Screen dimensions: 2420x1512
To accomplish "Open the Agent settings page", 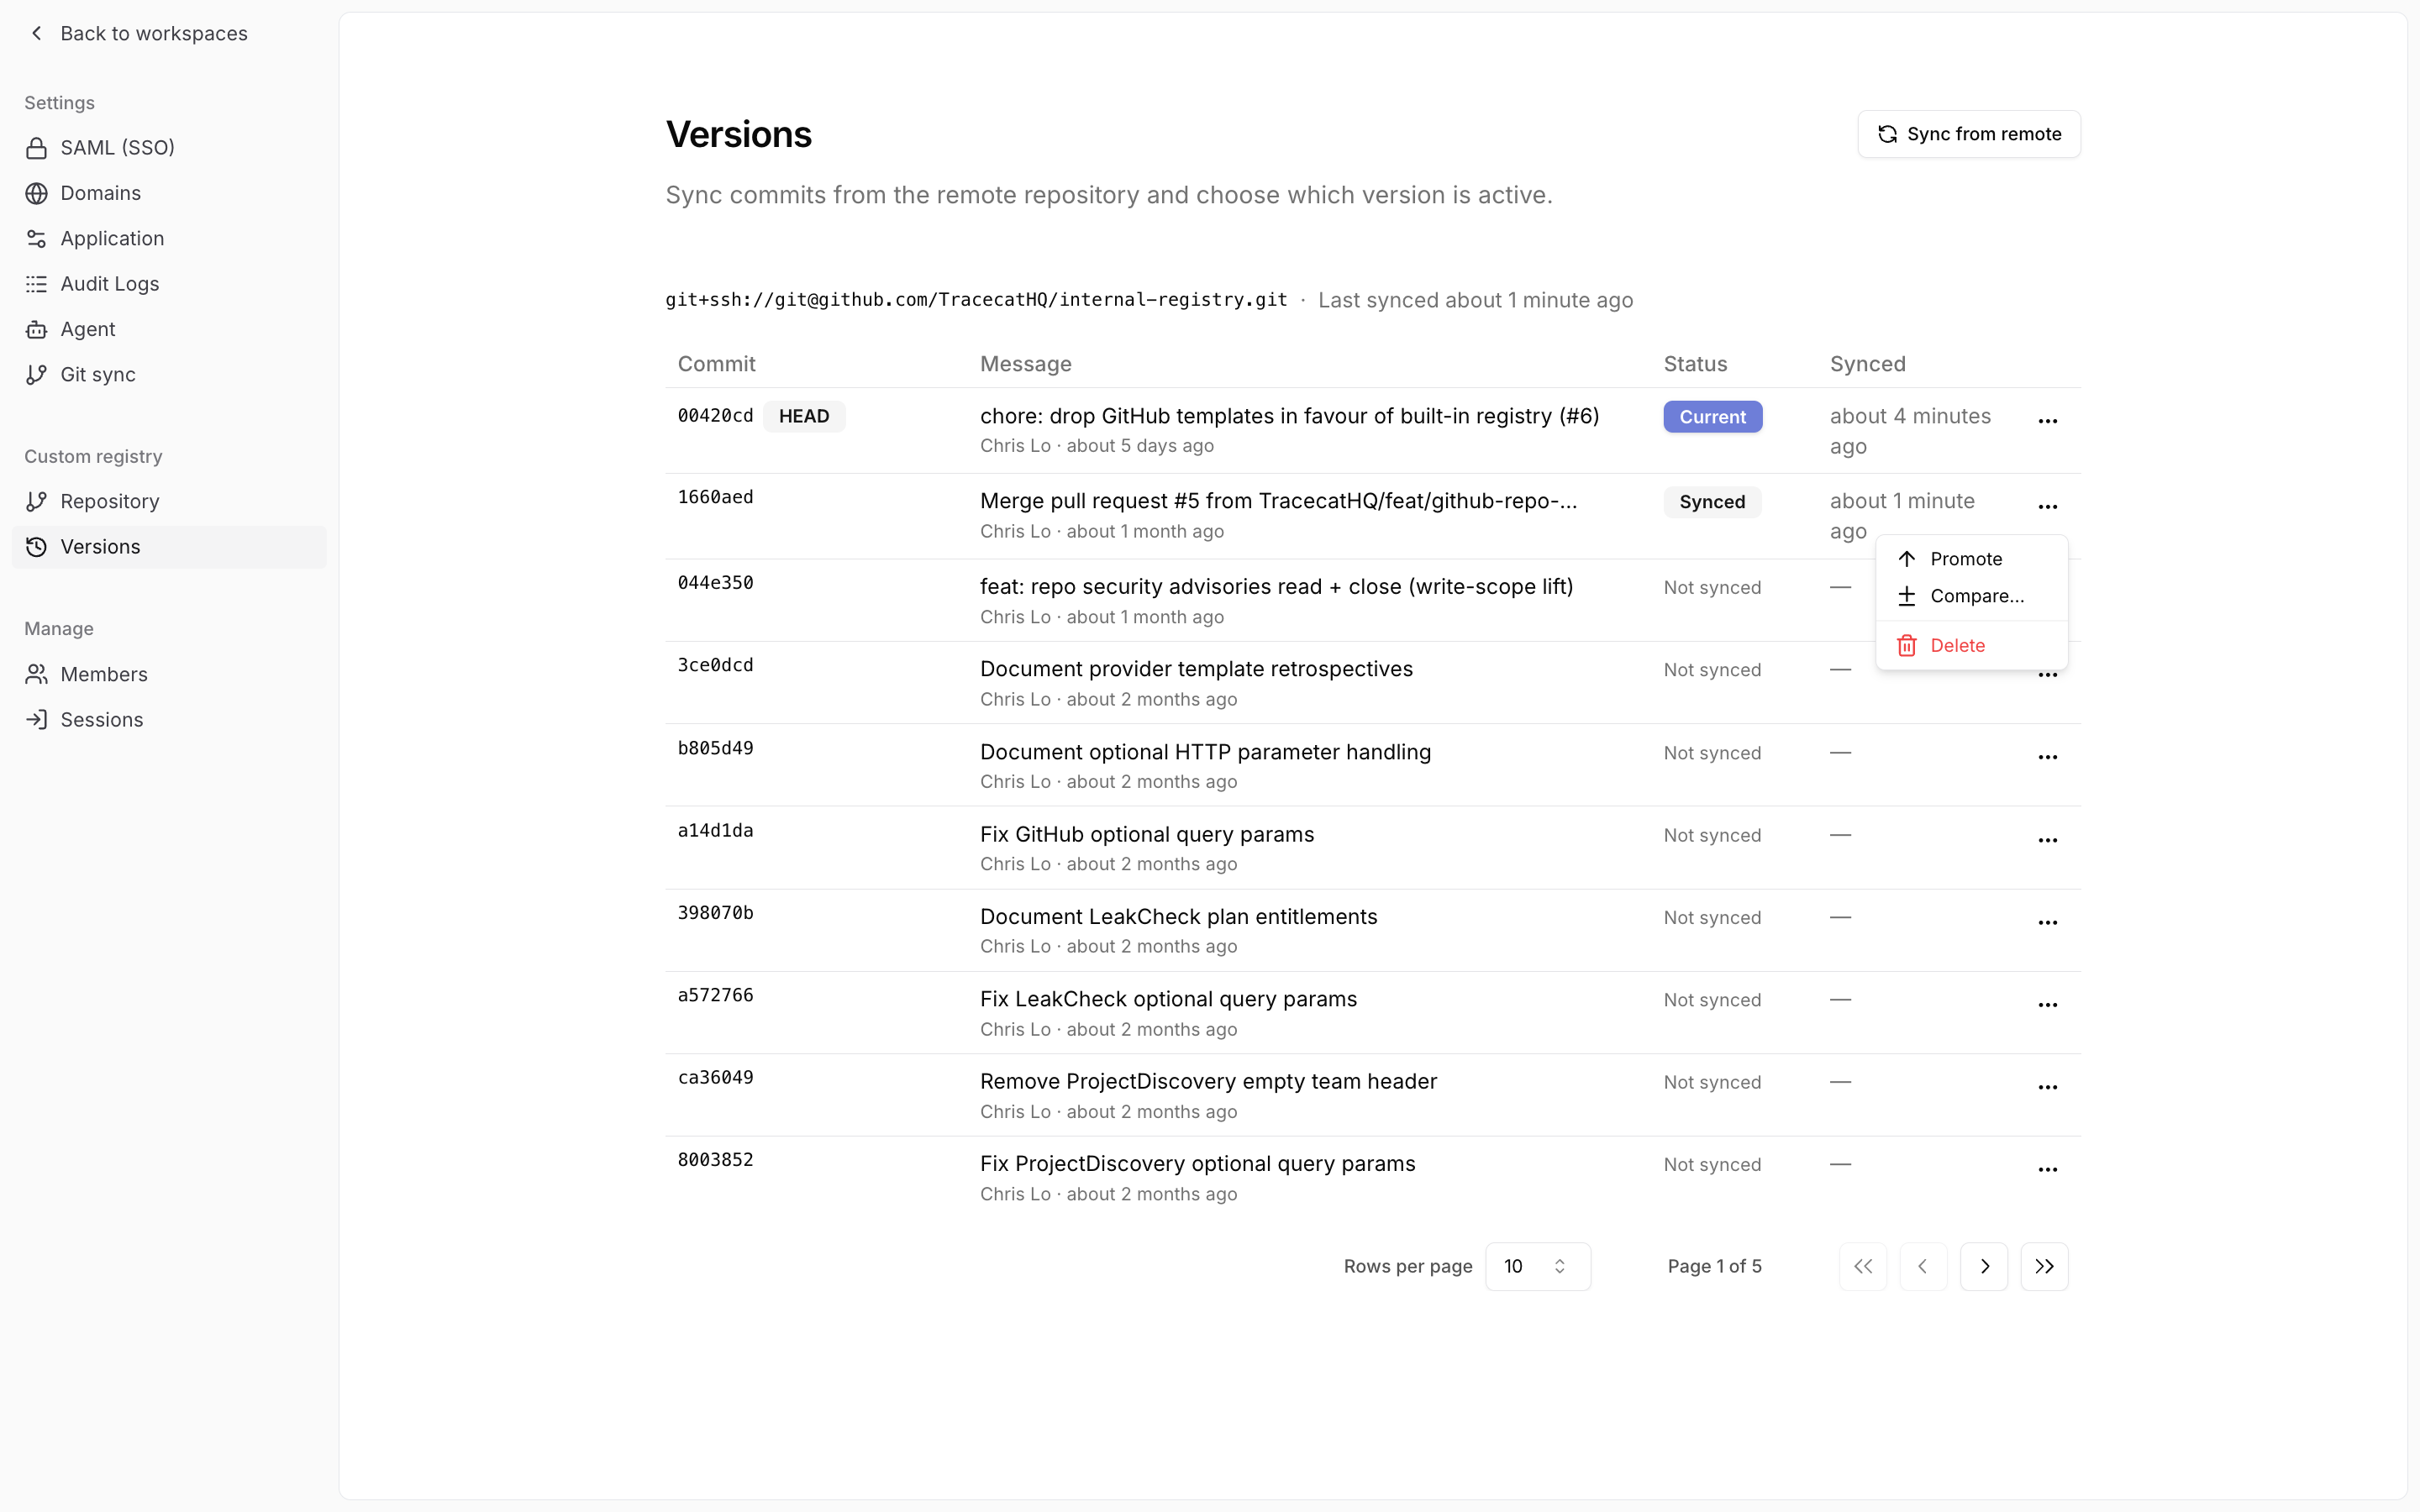I will point(169,329).
